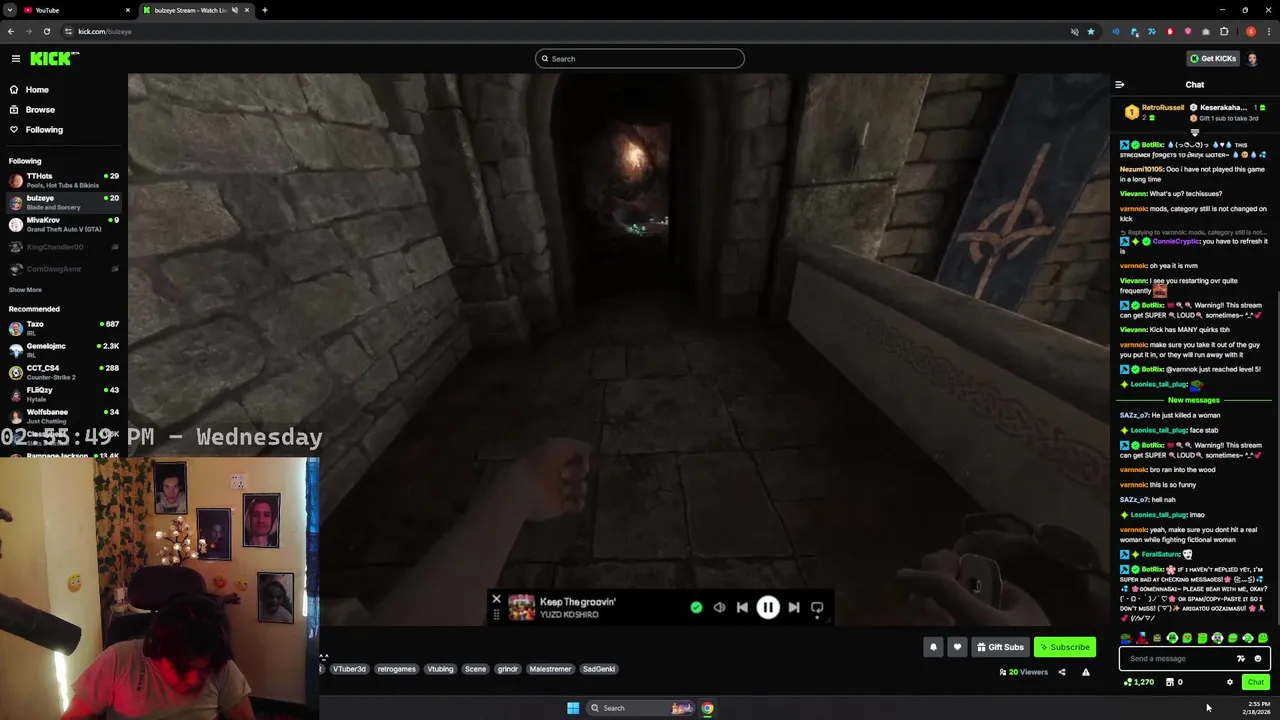Open Tazo recommended channel
The width and height of the screenshot is (1280, 720).
point(63,328)
